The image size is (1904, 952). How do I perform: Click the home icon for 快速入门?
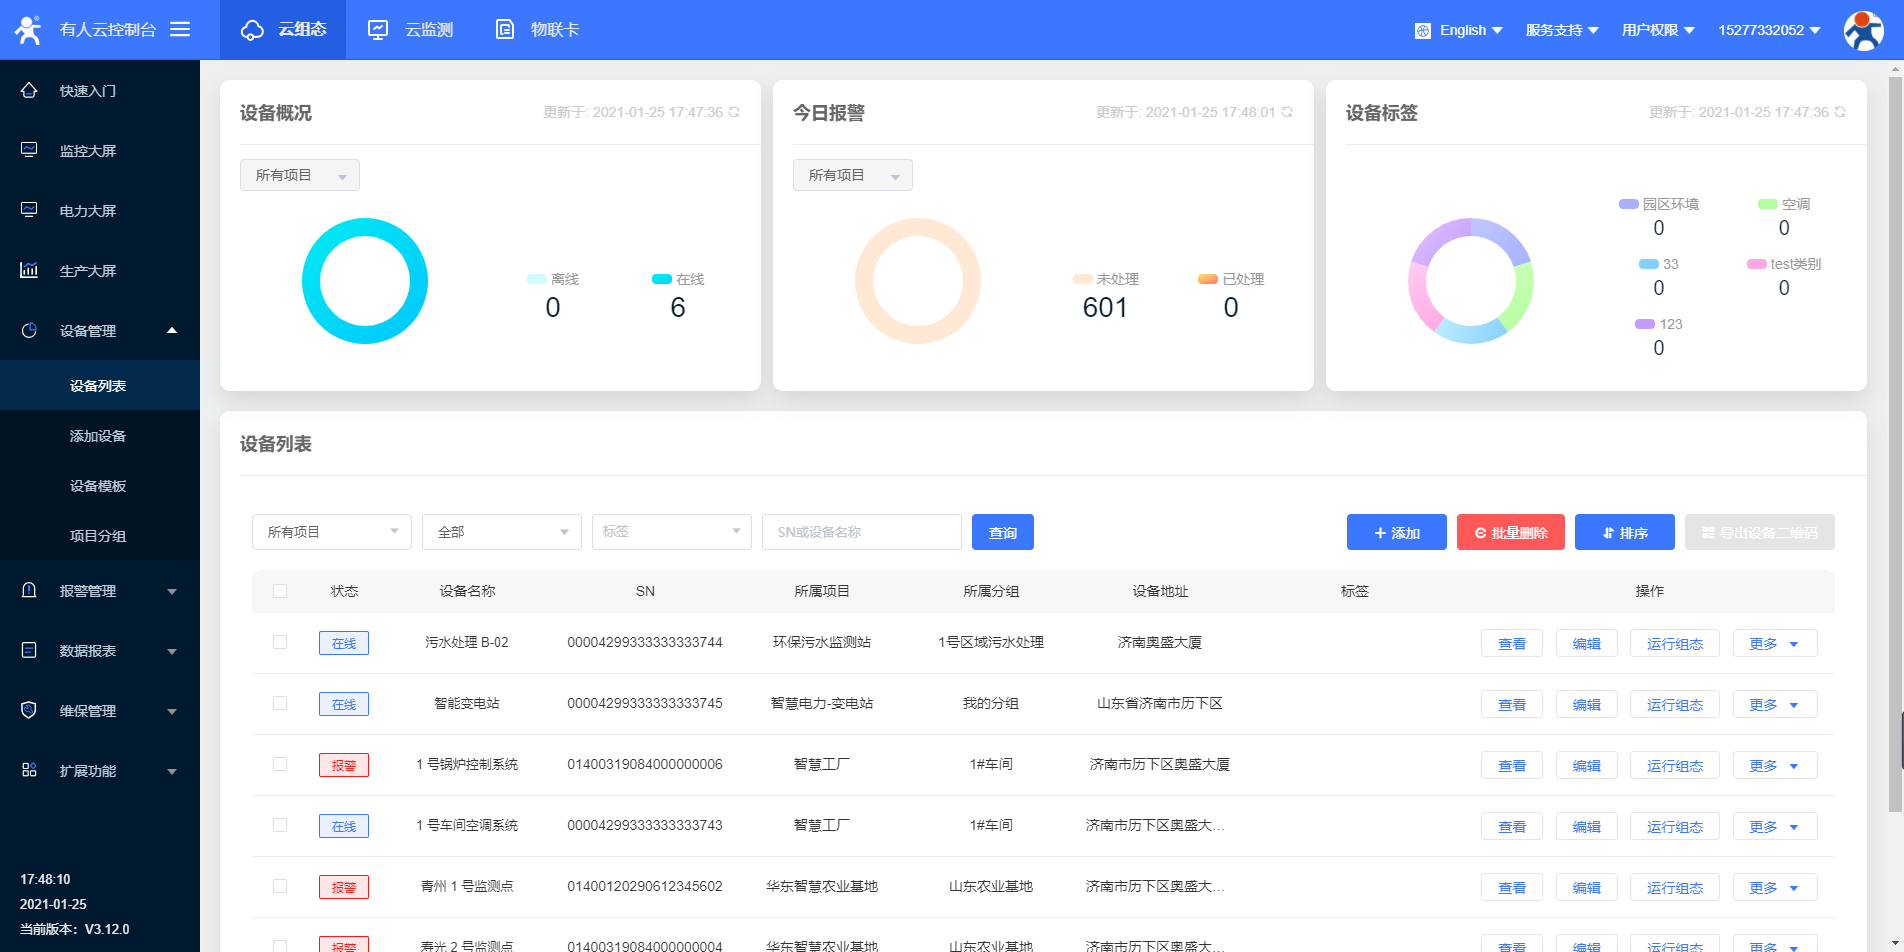[29, 90]
